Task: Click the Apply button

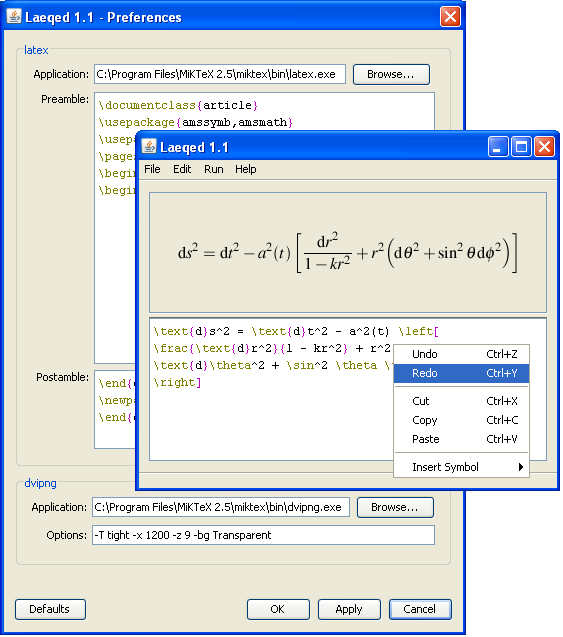Action: [349, 609]
